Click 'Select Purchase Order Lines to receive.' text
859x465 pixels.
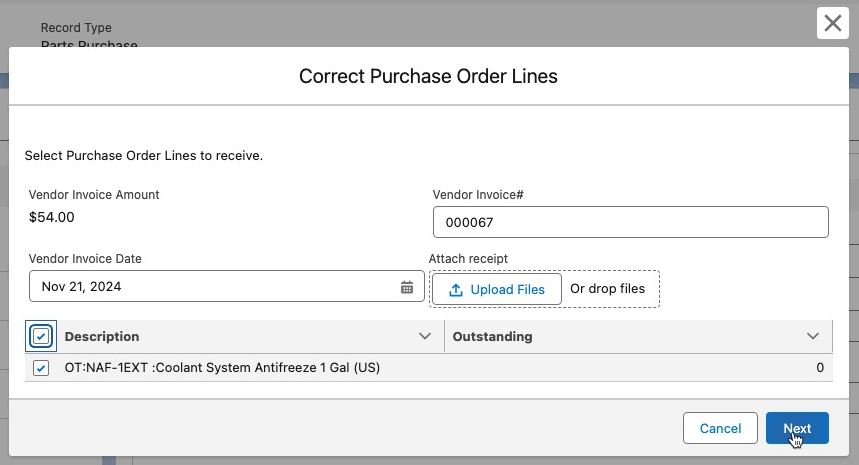tap(144, 156)
